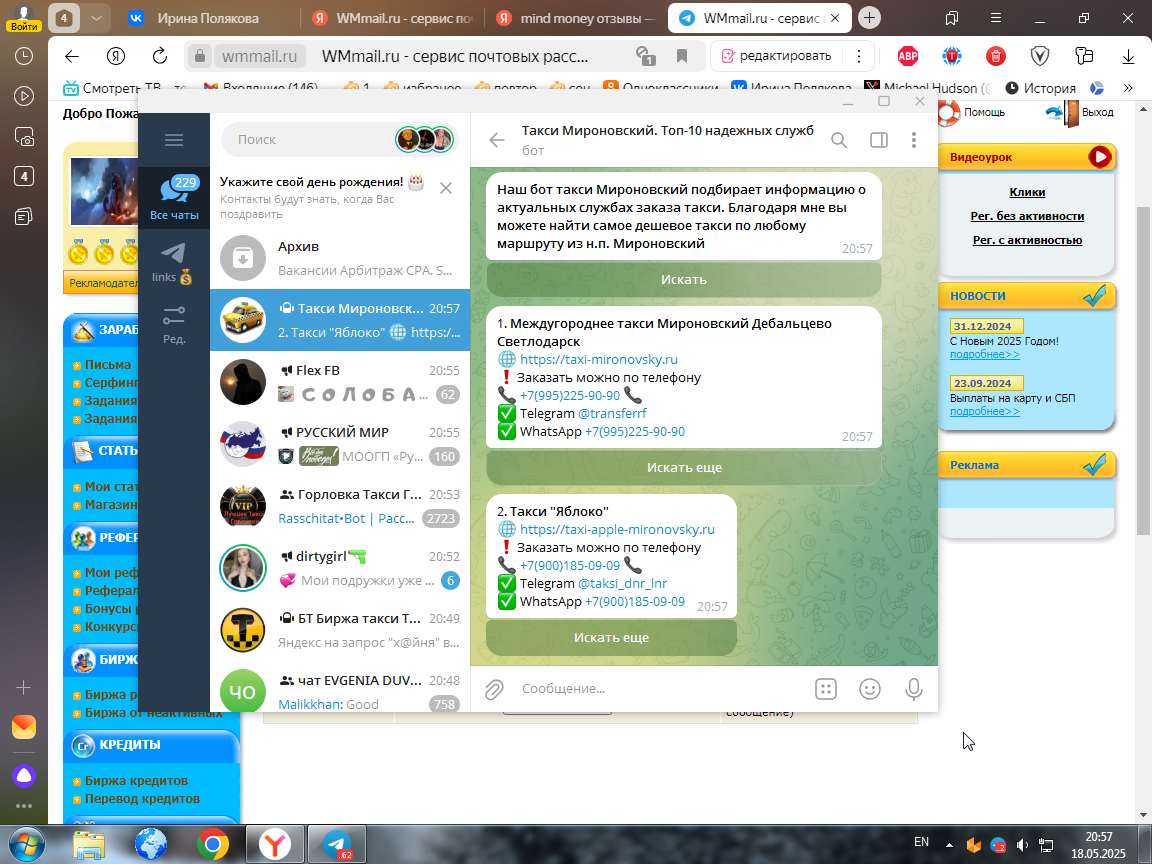The image size is (1152, 864).
Task: Switch to 'Ирина Полякова' VK tab
Action: [209, 18]
